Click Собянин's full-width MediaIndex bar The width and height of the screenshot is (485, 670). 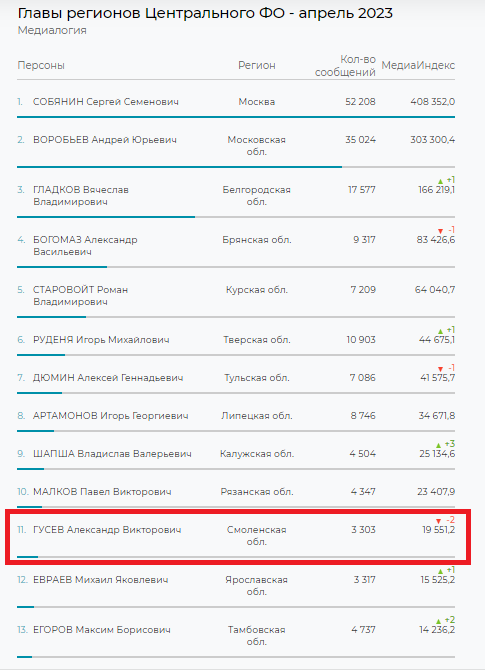pyautogui.click(x=236, y=117)
